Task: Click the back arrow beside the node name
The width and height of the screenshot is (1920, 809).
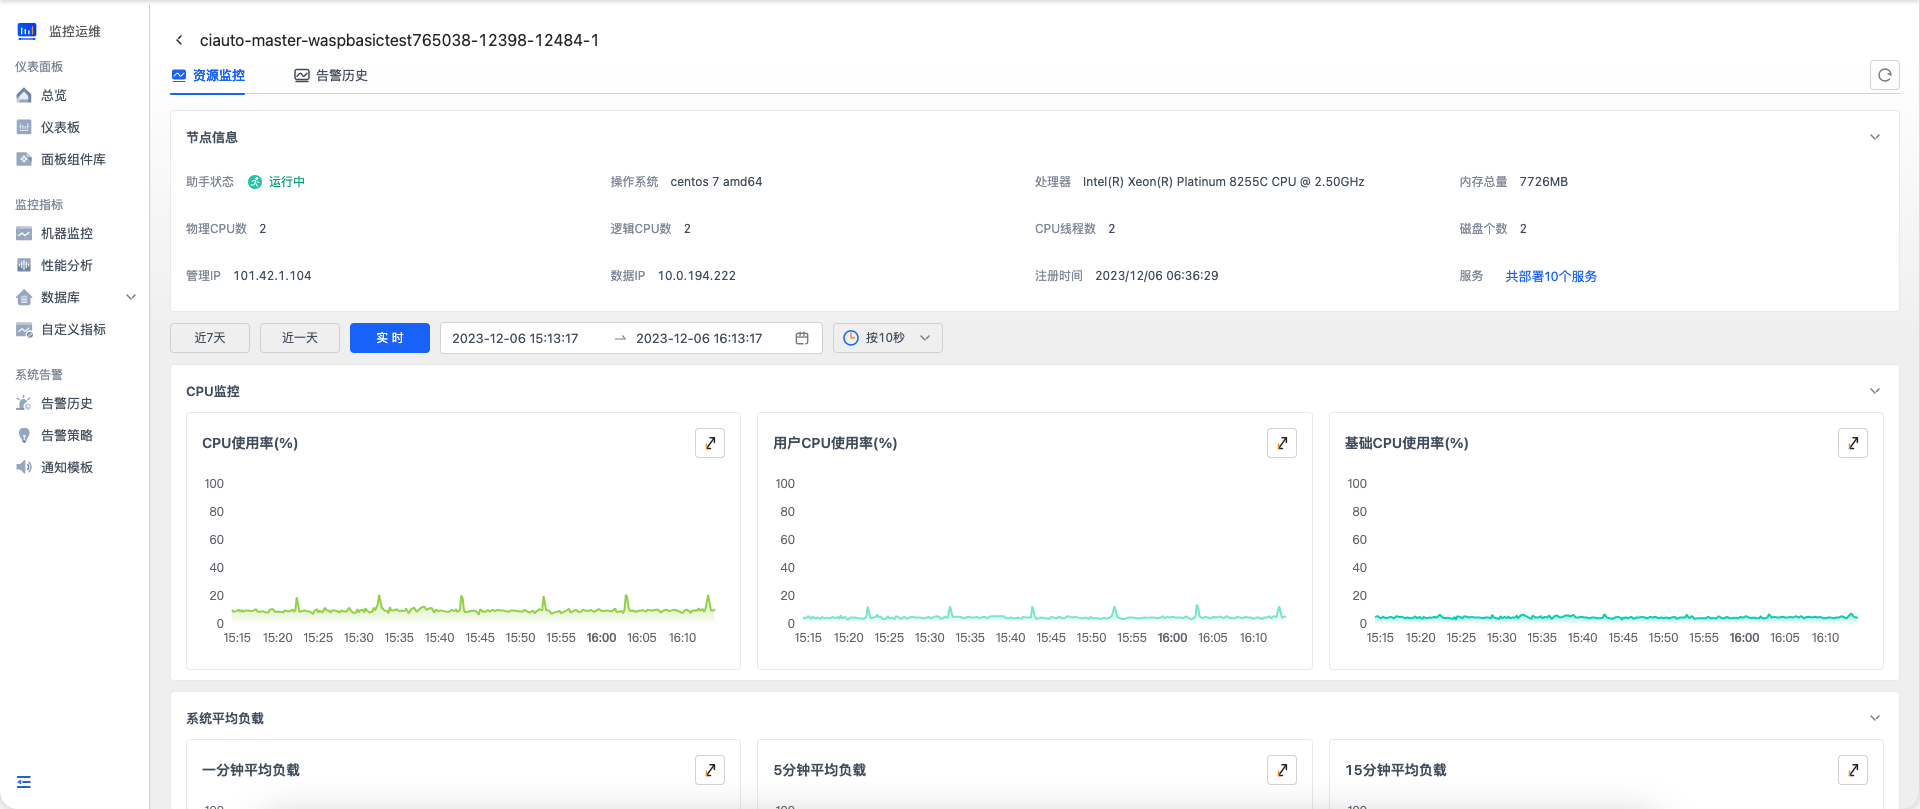Action: pyautogui.click(x=179, y=40)
